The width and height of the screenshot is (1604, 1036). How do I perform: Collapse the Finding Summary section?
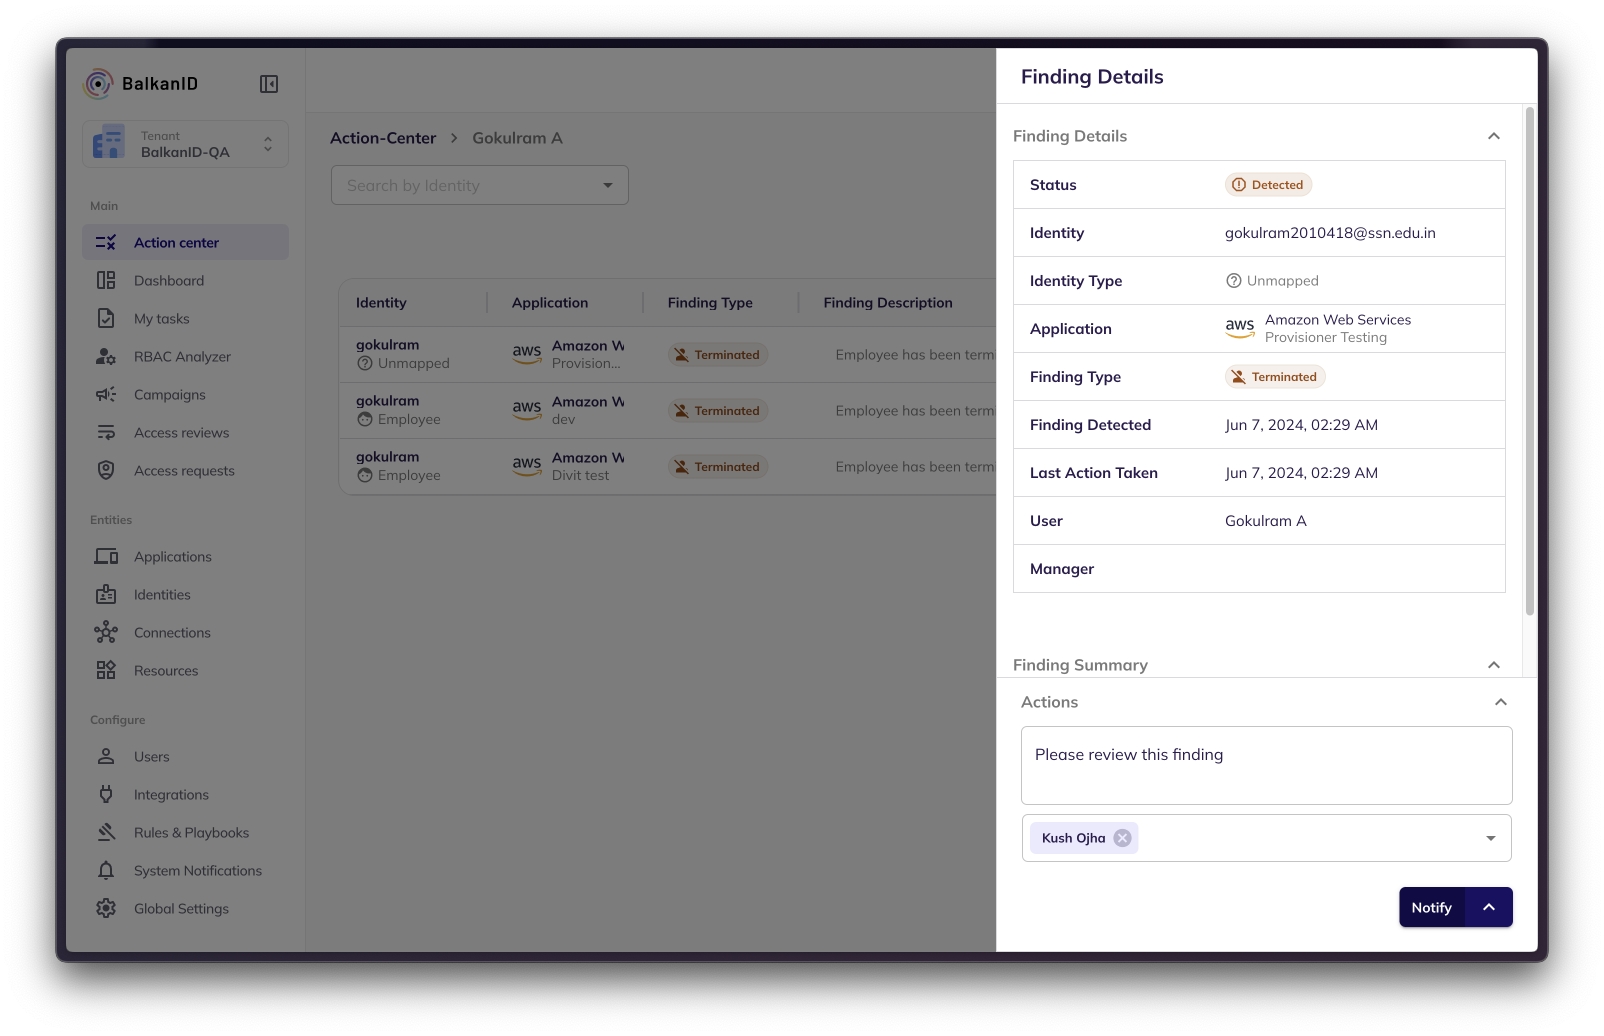point(1494,665)
